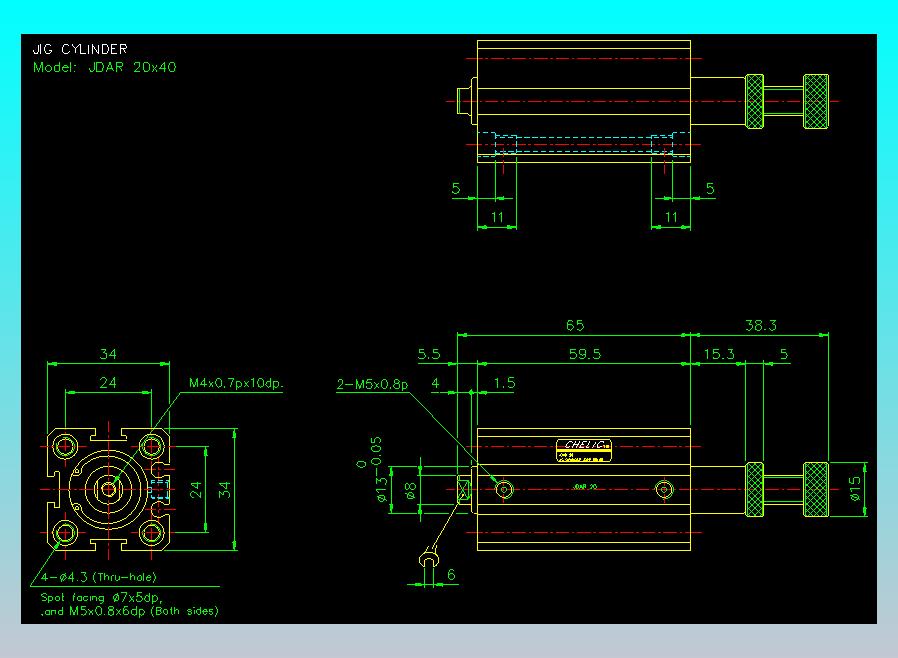
Task: Select the 15.3 dimension value
Action: 719,354
